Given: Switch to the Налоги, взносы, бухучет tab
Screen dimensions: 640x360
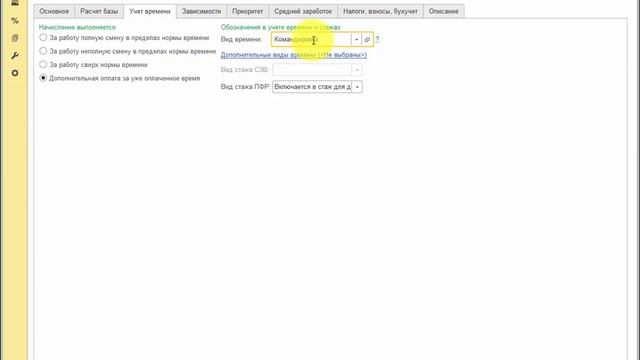Looking at the screenshot, I should (x=380, y=11).
